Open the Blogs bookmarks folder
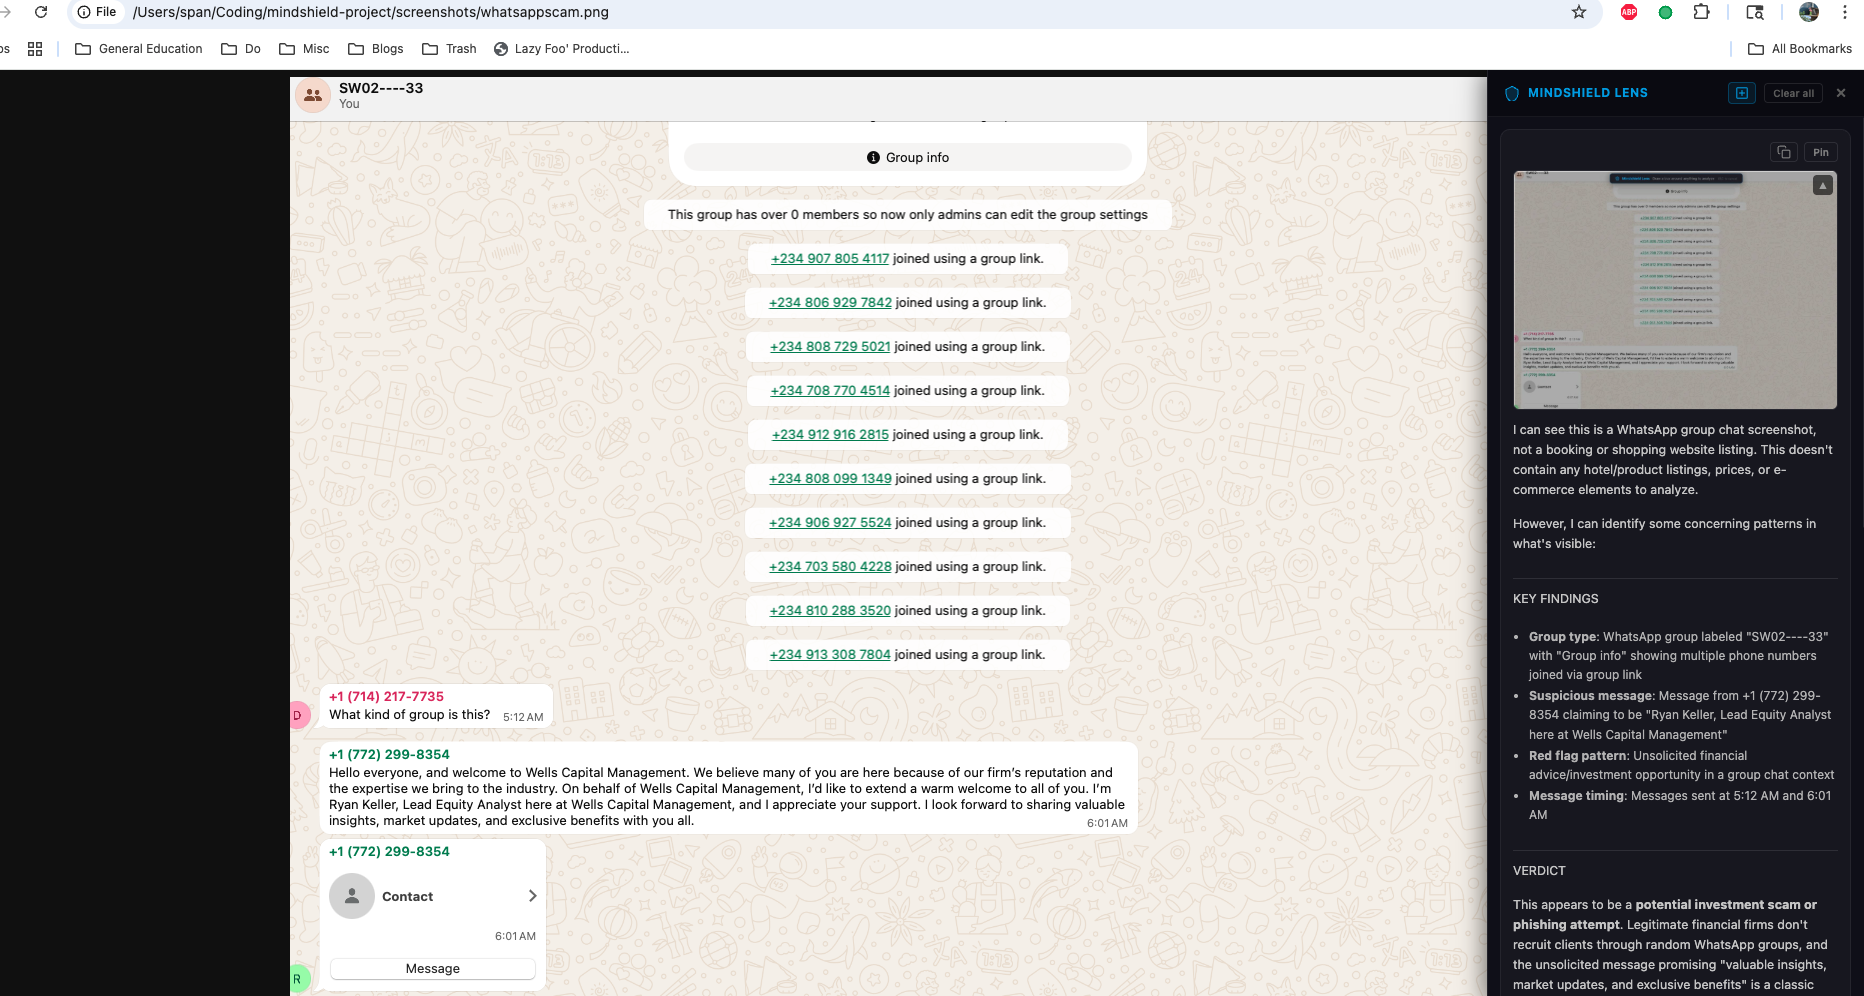The height and width of the screenshot is (996, 1864). tap(375, 48)
